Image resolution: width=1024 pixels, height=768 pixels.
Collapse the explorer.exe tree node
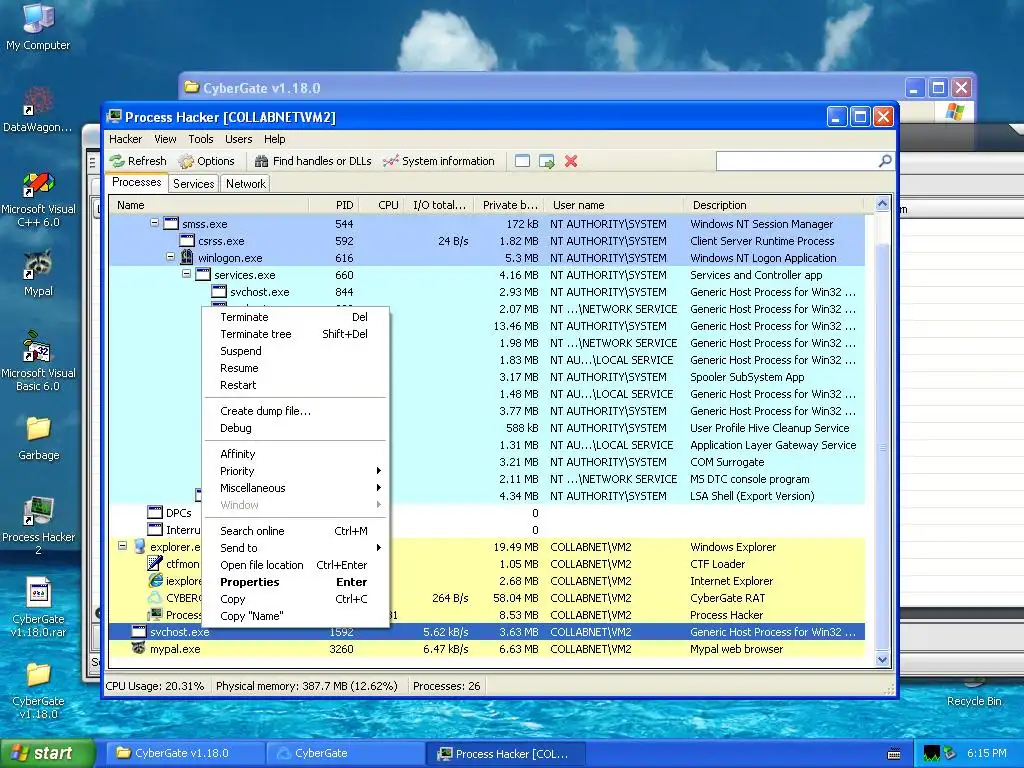click(x=122, y=545)
